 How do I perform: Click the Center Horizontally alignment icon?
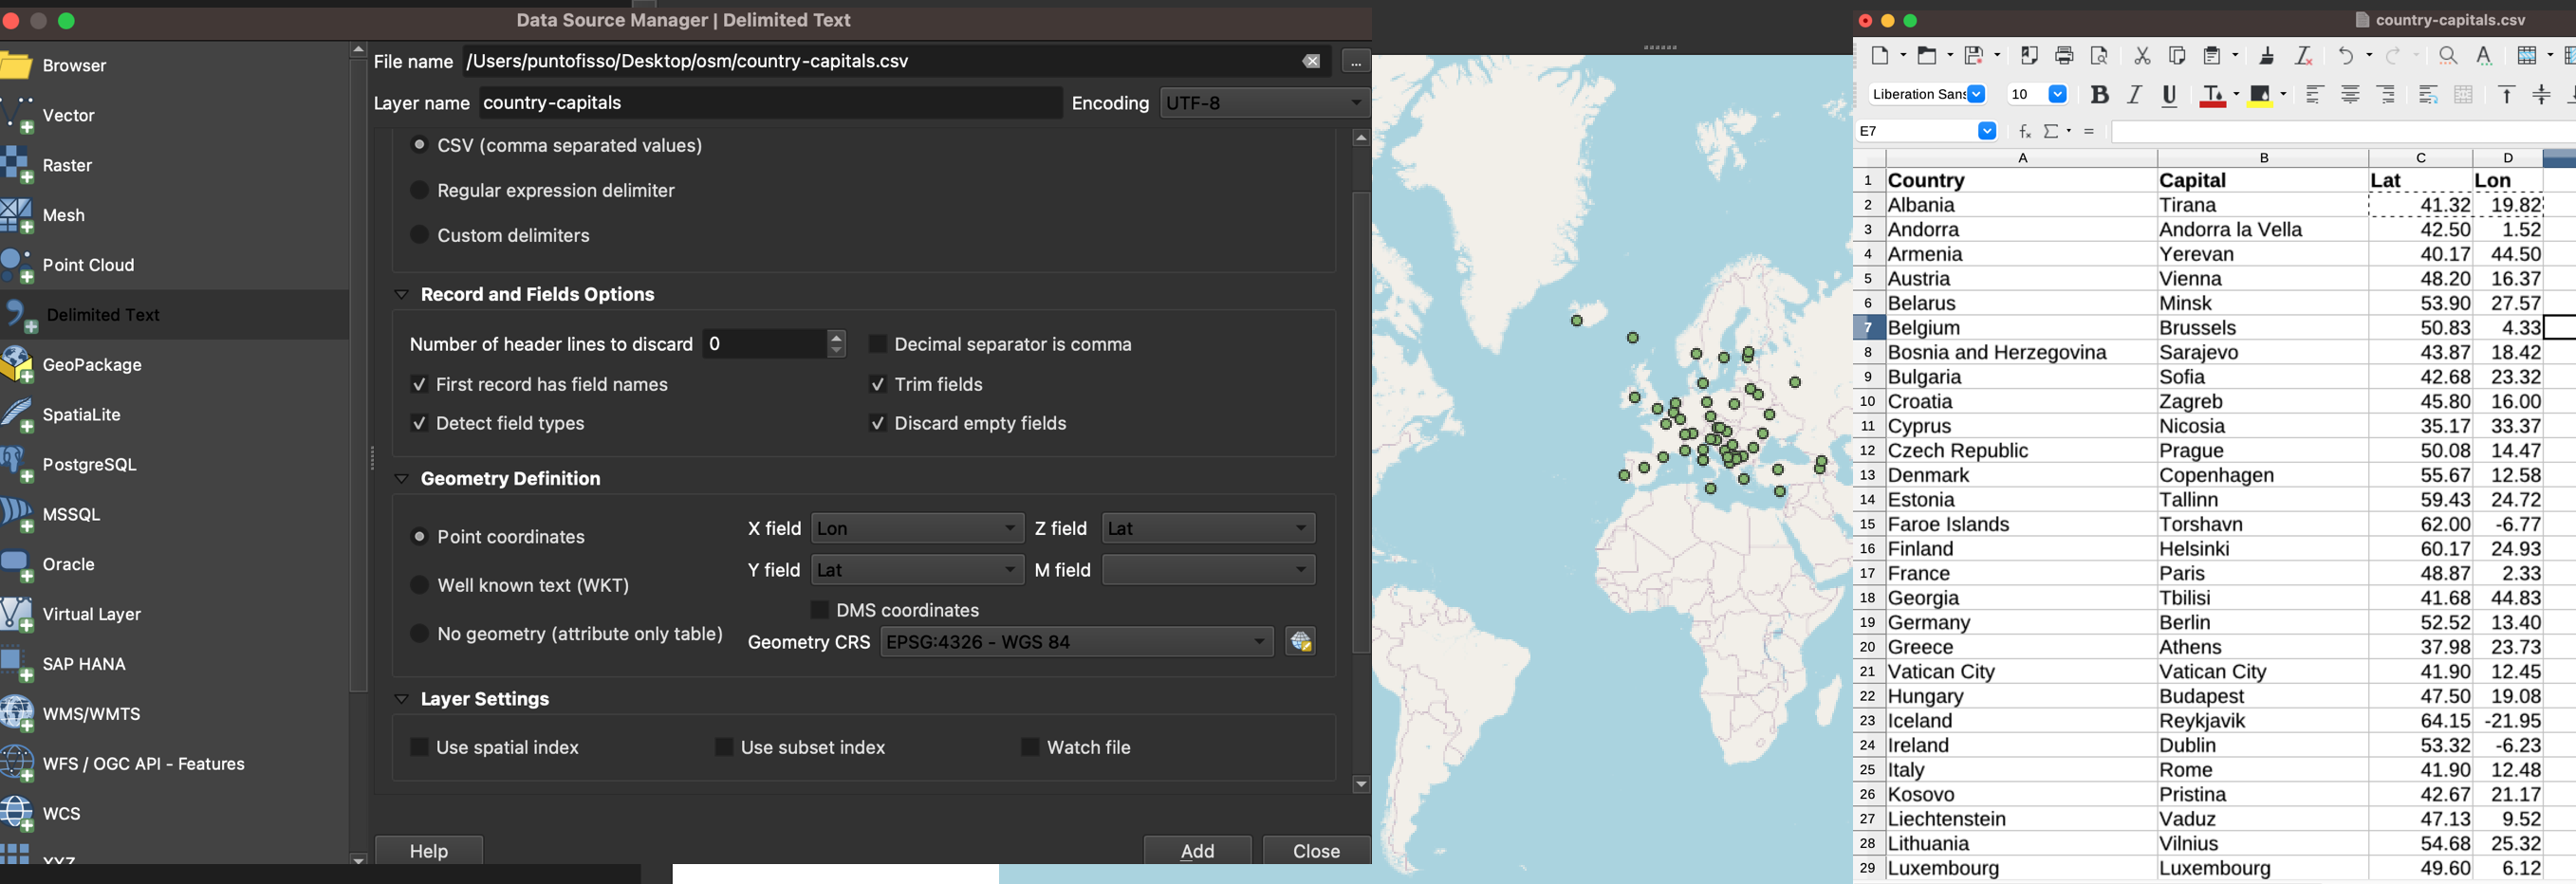2350,95
